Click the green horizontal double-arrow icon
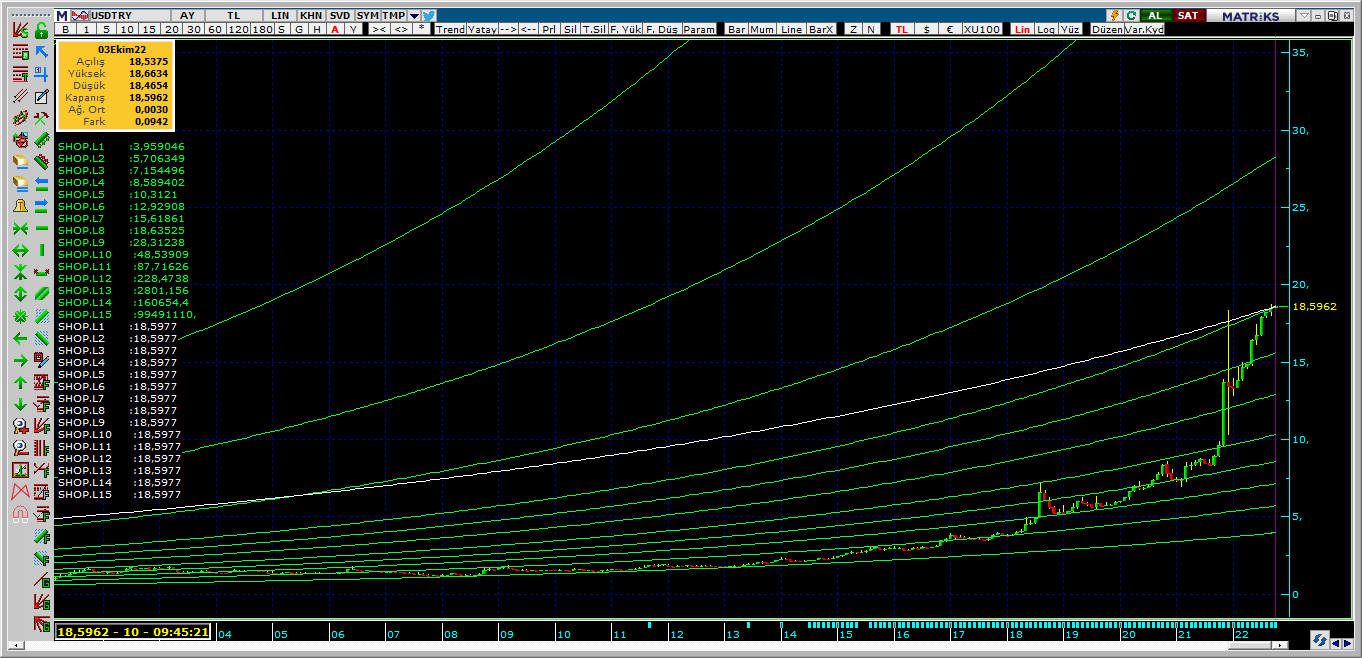The width and height of the screenshot is (1362, 658). tap(20, 250)
